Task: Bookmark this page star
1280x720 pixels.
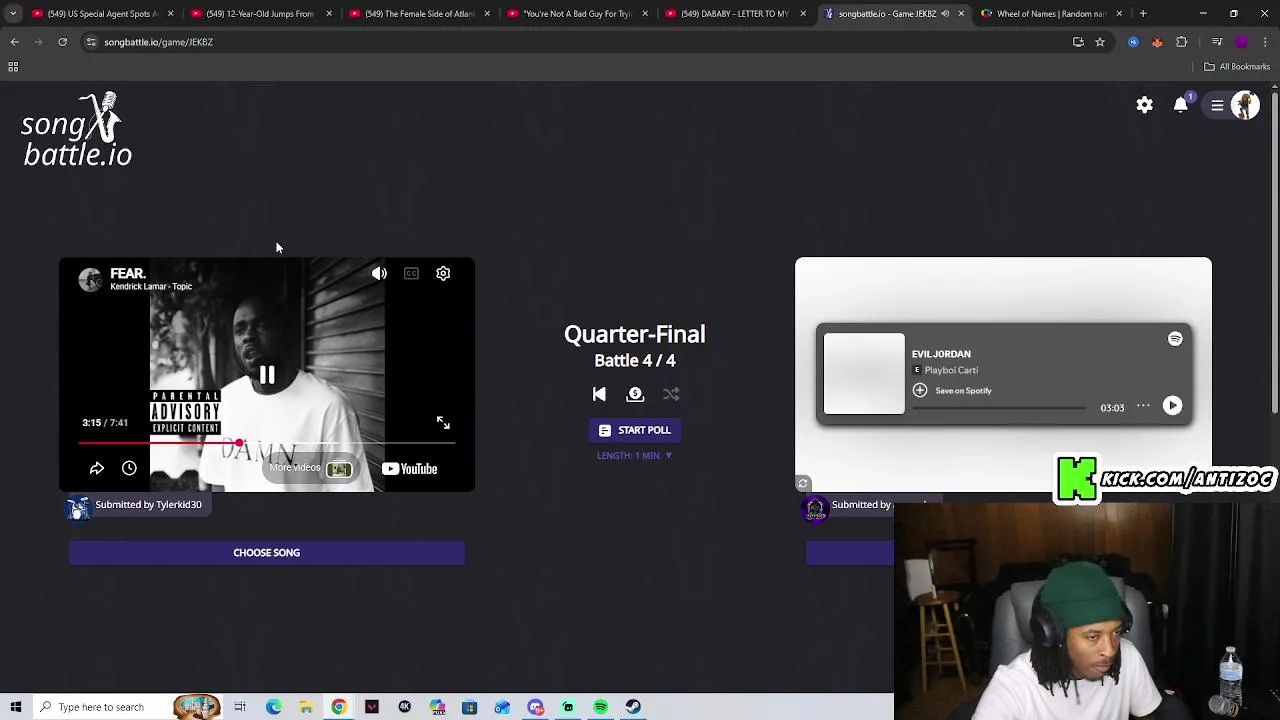Action: (x=1100, y=42)
